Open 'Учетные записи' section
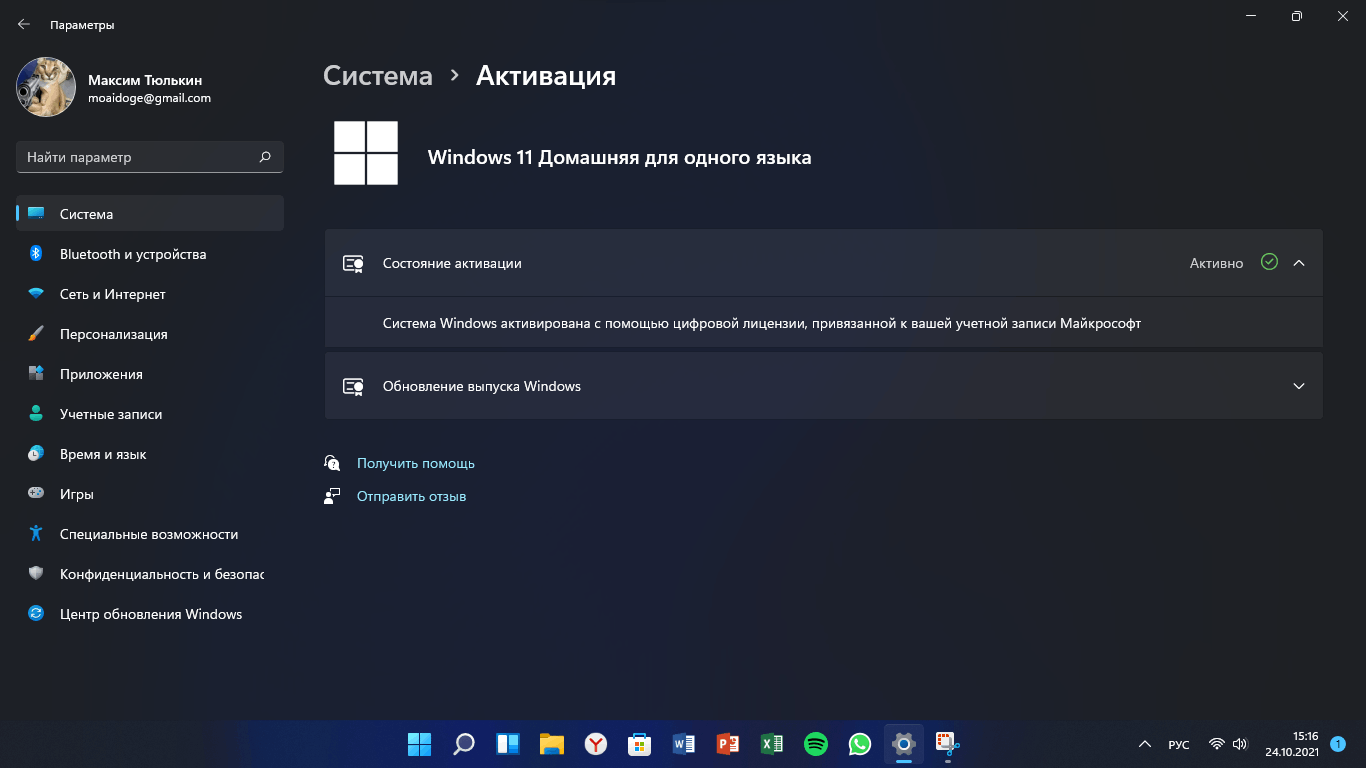 (x=150, y=414)
